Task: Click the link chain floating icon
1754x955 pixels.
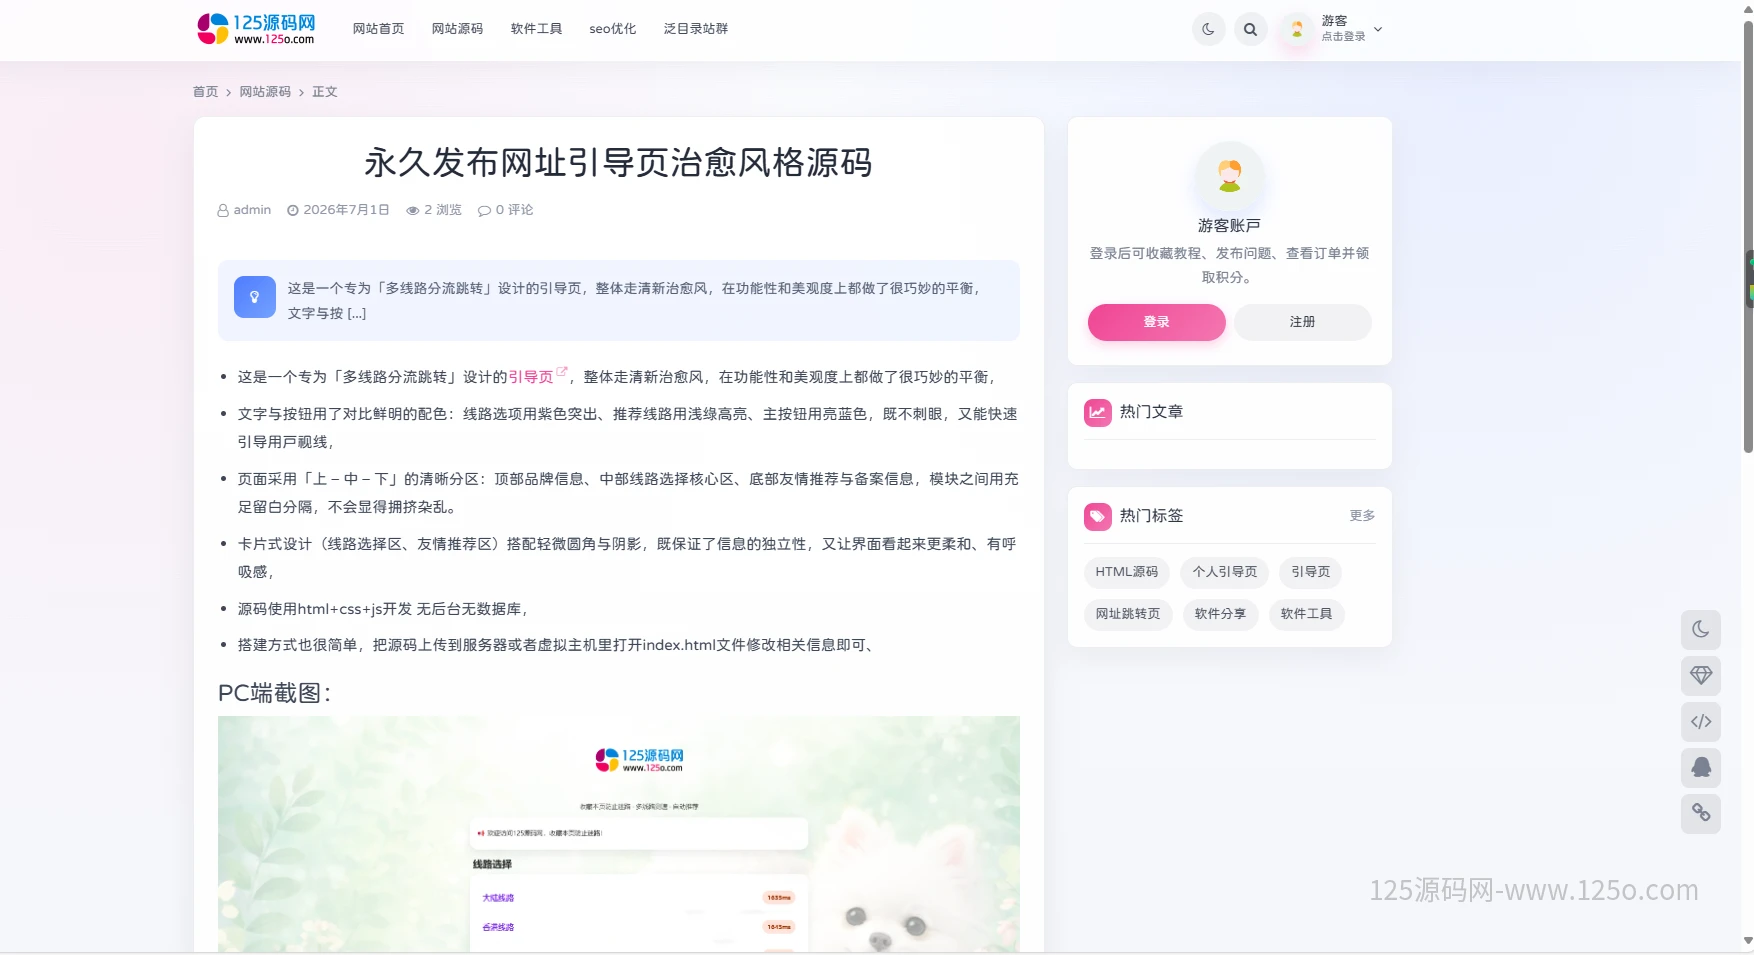Action: tap(1701, 814)
